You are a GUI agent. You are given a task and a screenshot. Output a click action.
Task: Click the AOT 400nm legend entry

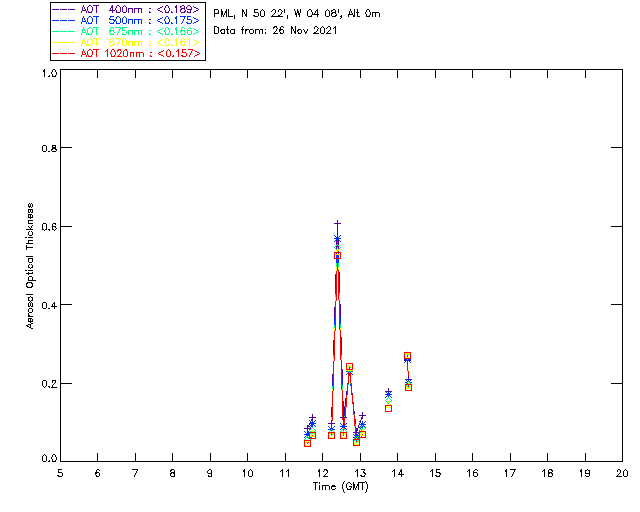(127, 9)
